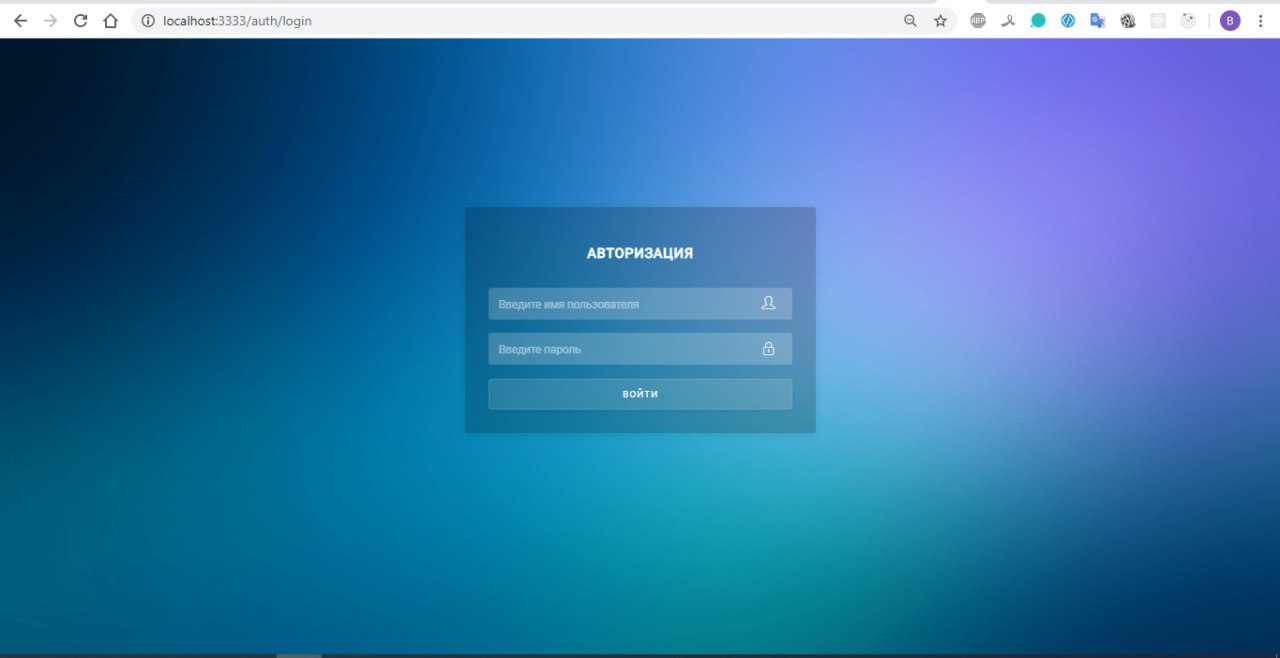This screenshot has height=658, width=1280.
Task: View site information for localhost
Action: point(148,20)
